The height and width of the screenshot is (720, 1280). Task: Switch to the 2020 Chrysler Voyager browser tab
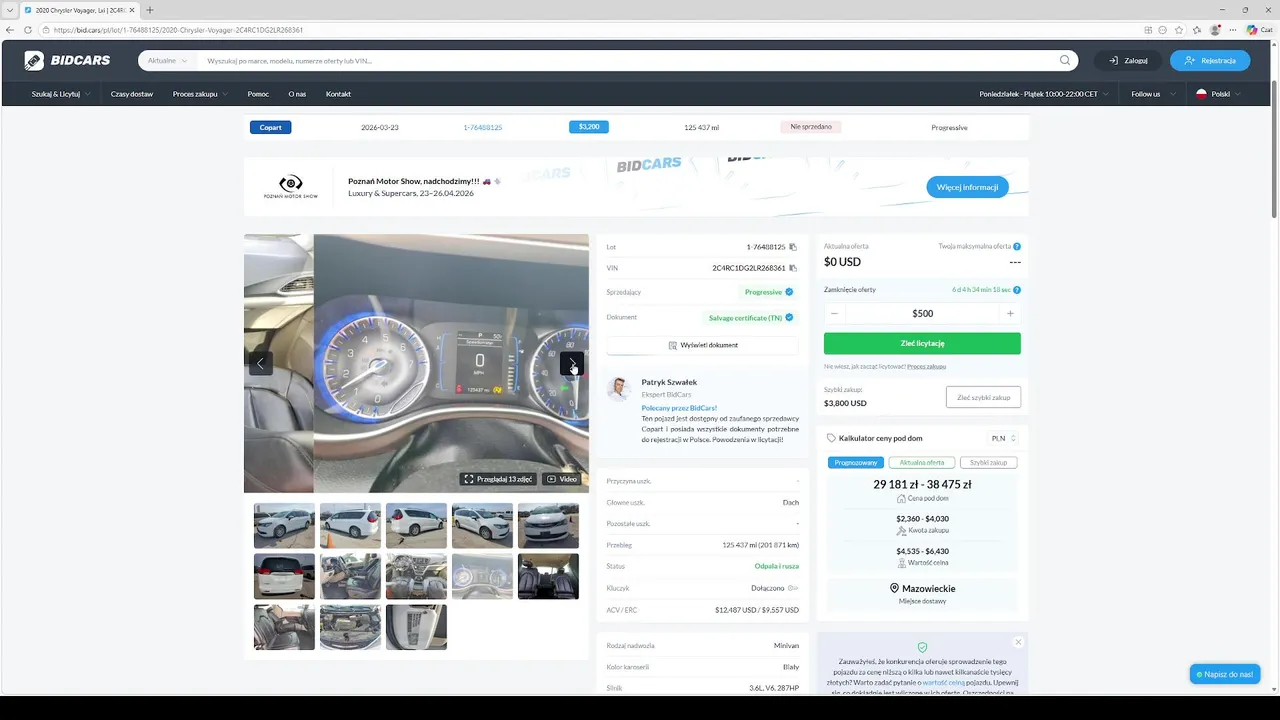(79, 10)
